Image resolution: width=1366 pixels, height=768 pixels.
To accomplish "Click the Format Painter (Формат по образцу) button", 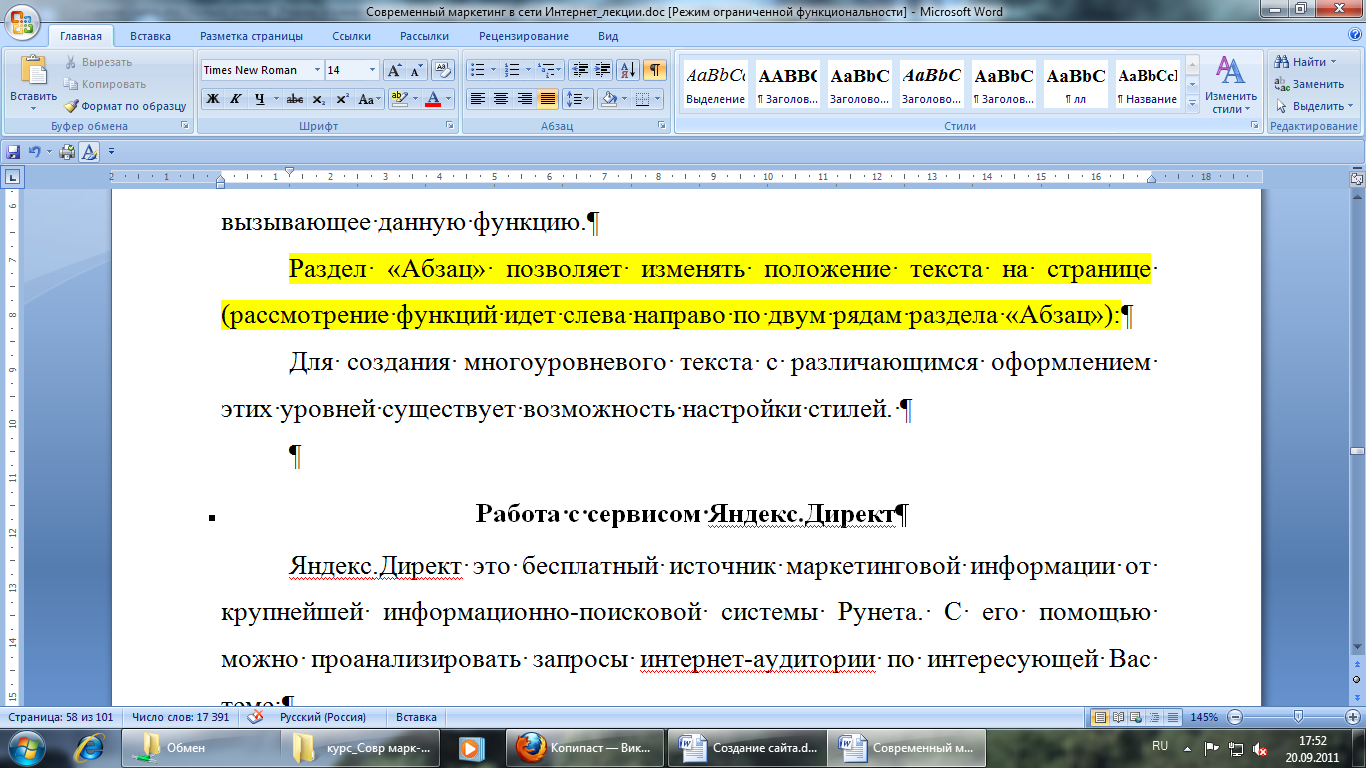I will click(x=125, y=106).
